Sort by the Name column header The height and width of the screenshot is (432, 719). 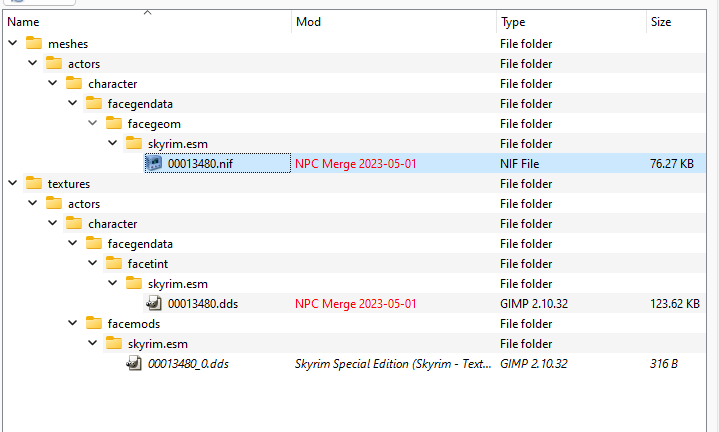[147, 22]
